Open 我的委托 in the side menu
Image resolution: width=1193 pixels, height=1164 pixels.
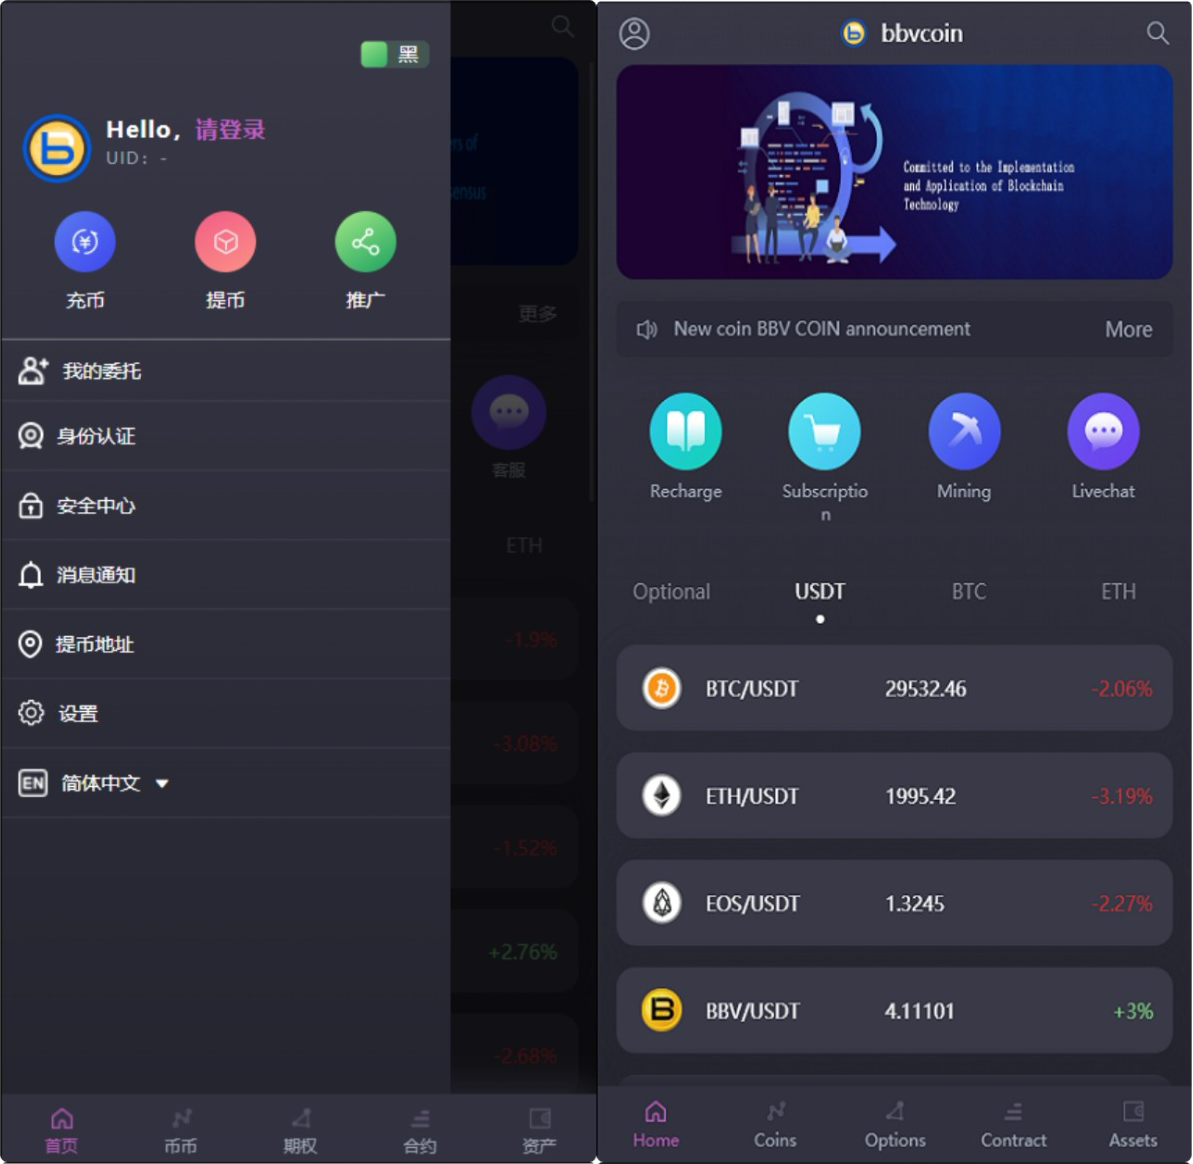pos(226,371)
